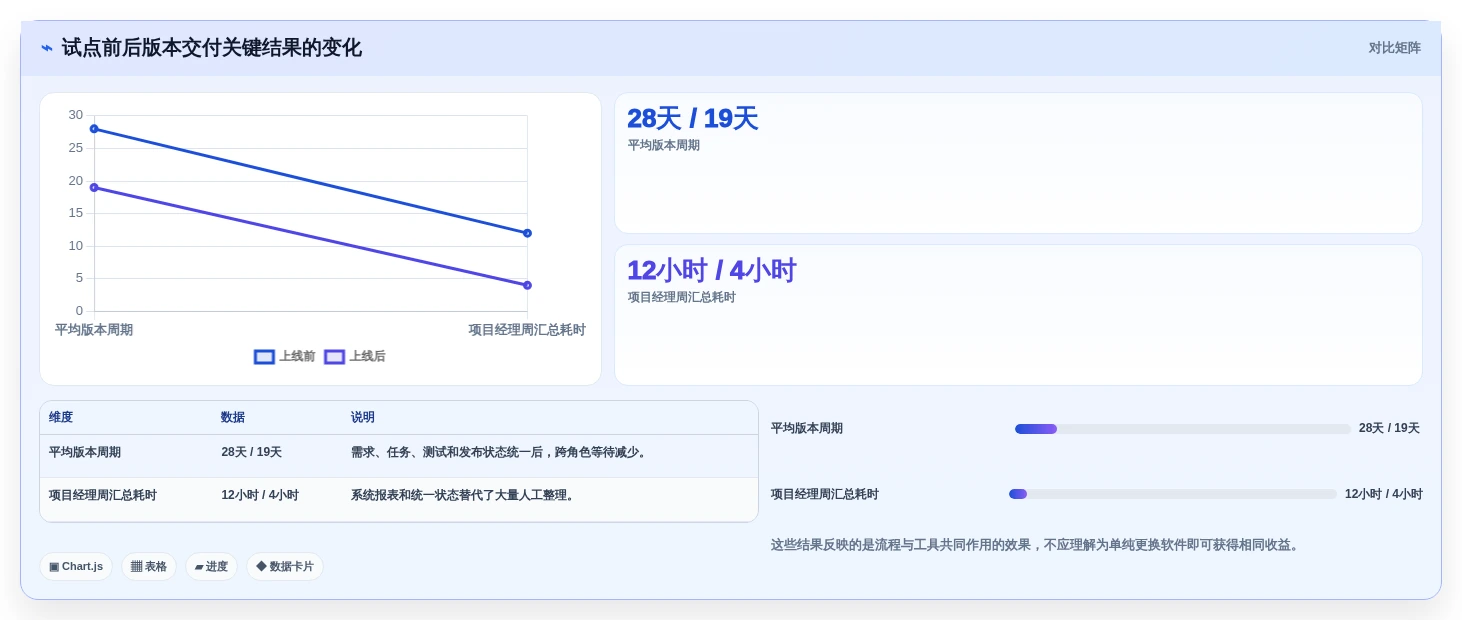
Task: Select the 进度 chip
Action: point(211,567)
